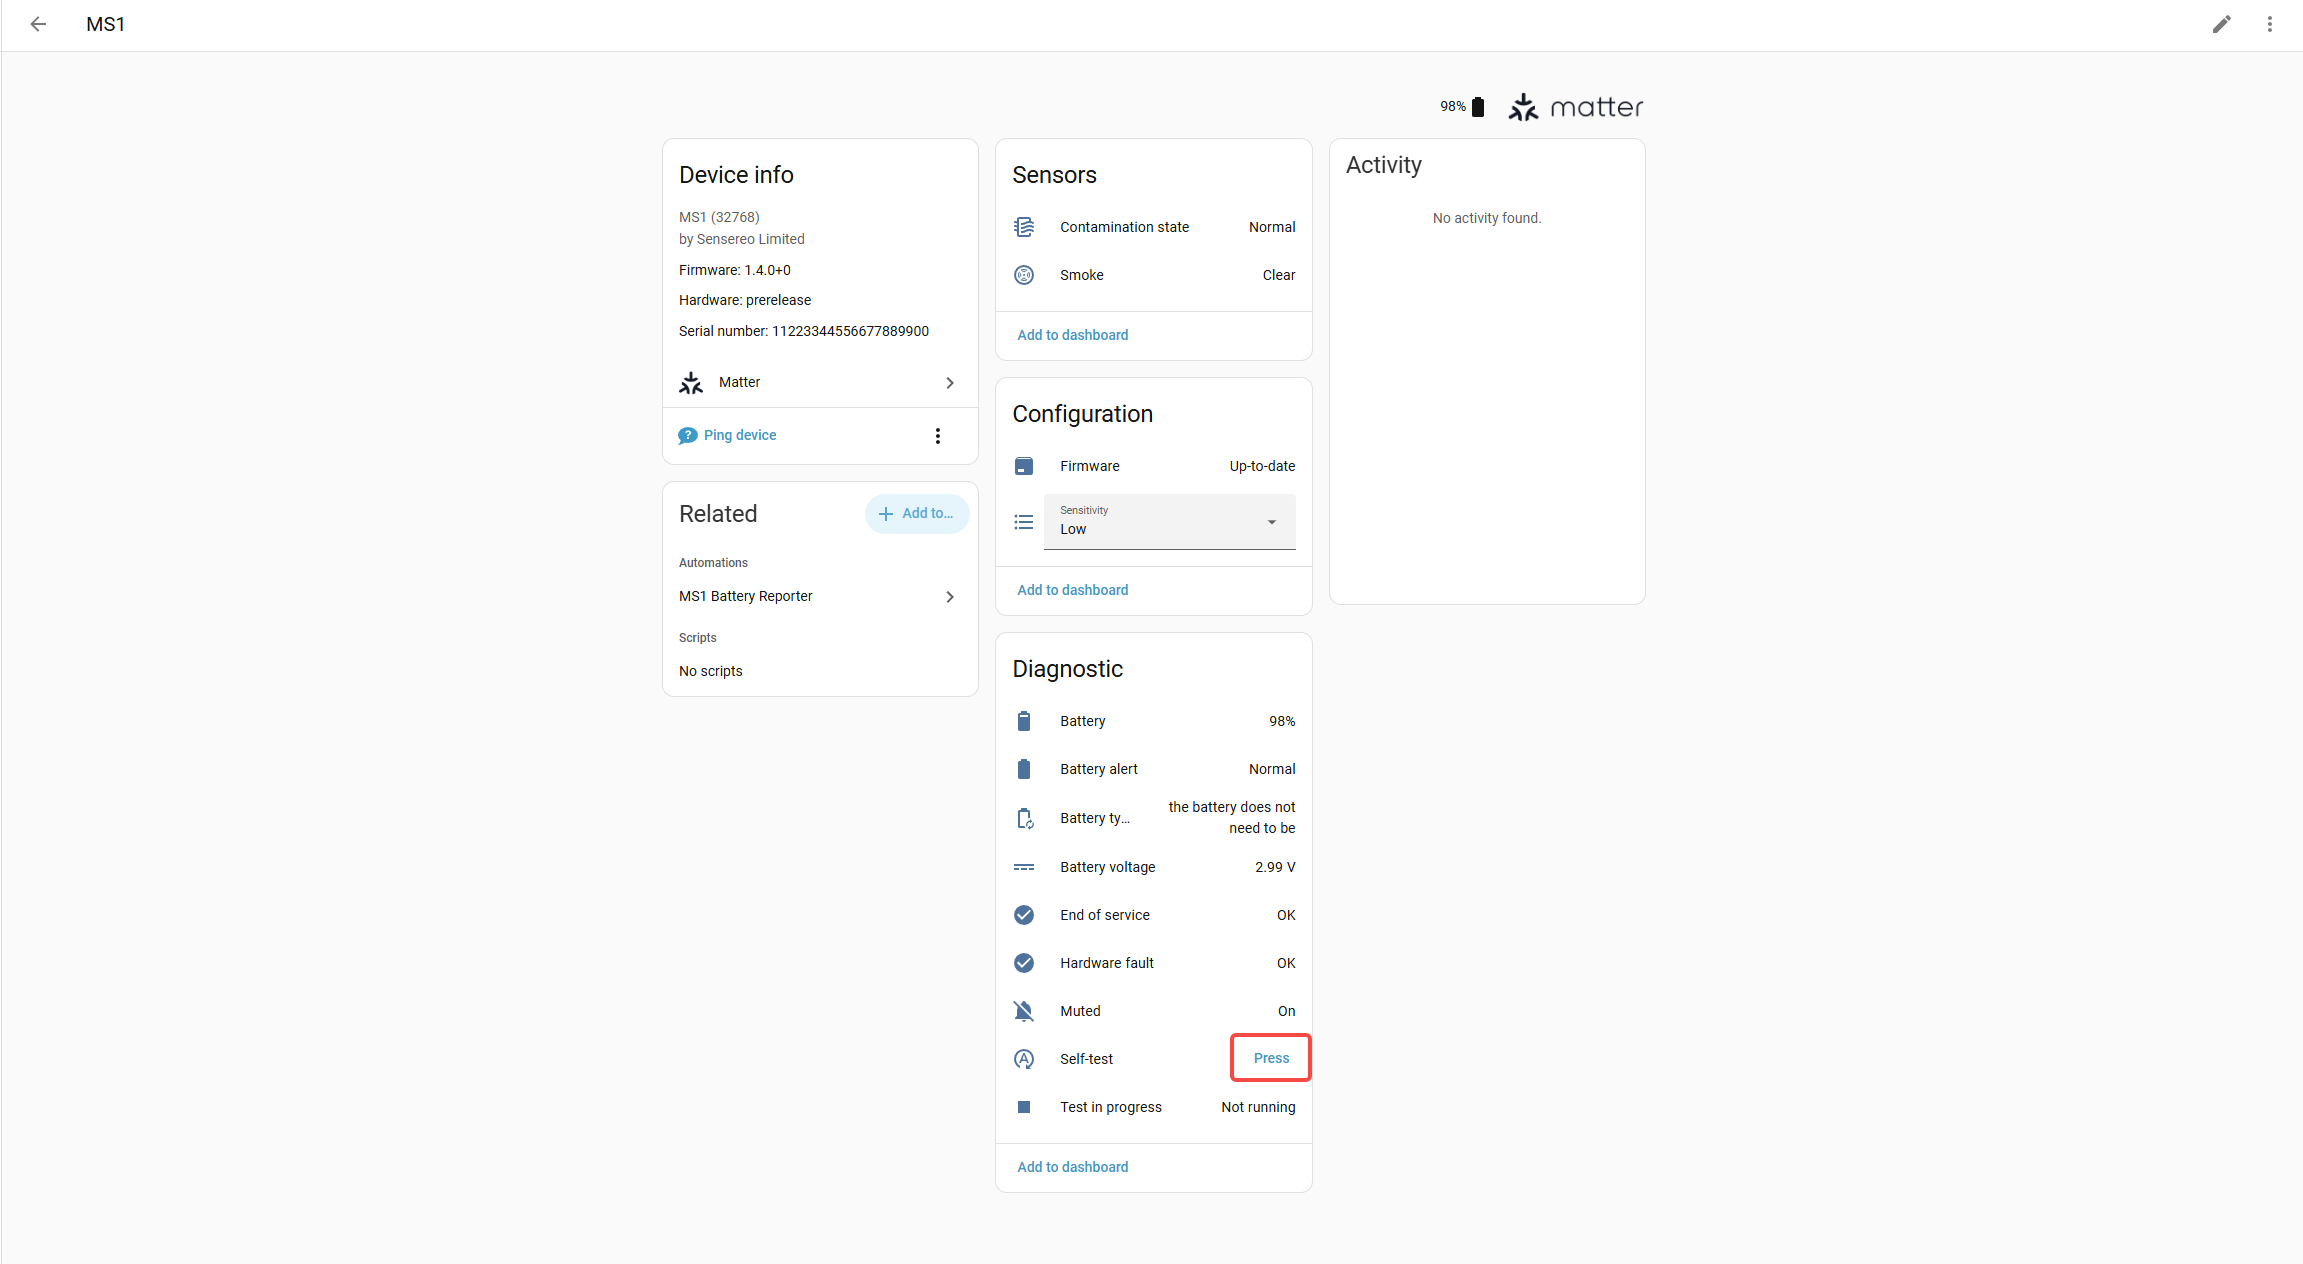The height and width of the screenshot is (1264, 2303).
Task: Click the Hardware fault OK value
Action: pyautogui.click(x=1286, y=963)
